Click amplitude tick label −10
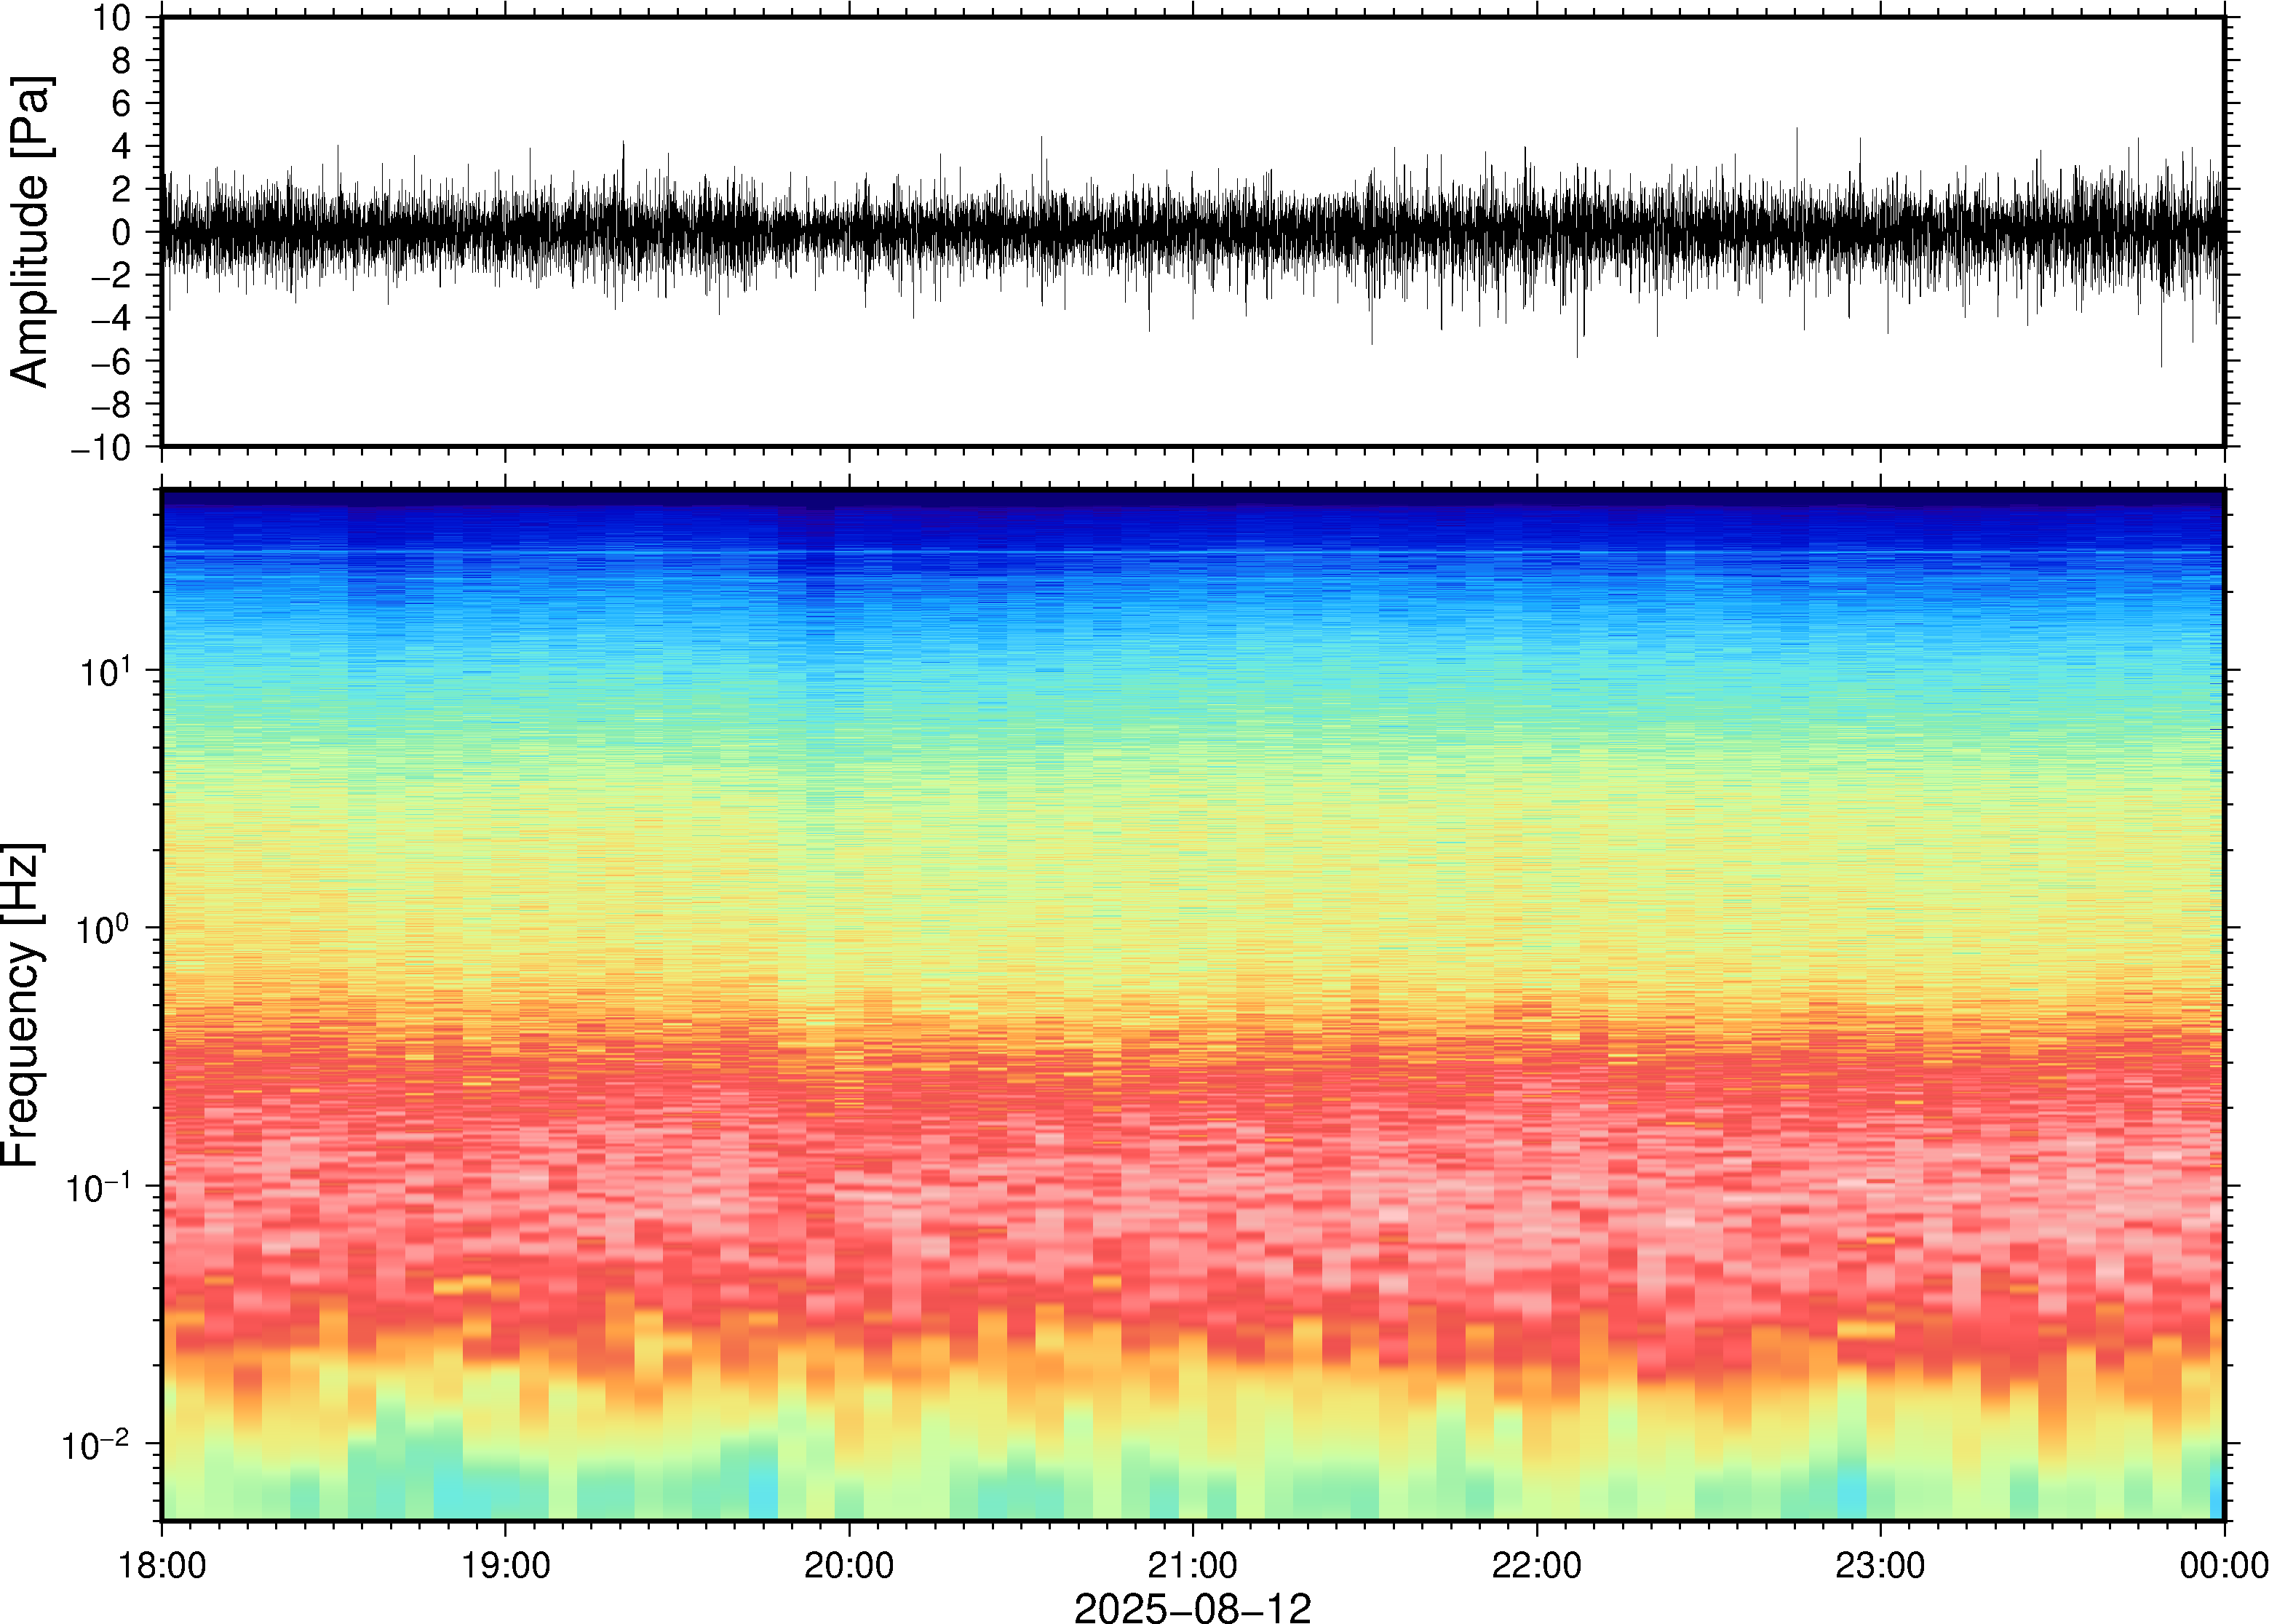The image size is (2269, 1624). (101, 448)
